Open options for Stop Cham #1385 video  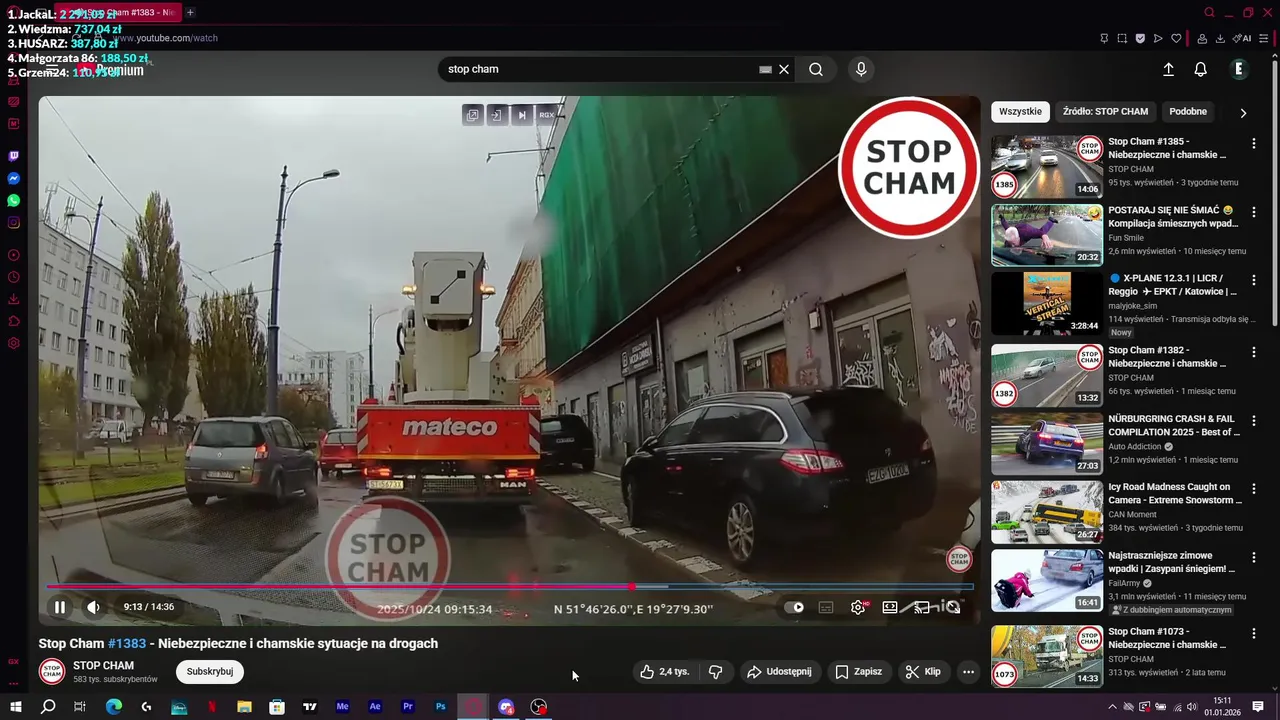pos(1254,143)
